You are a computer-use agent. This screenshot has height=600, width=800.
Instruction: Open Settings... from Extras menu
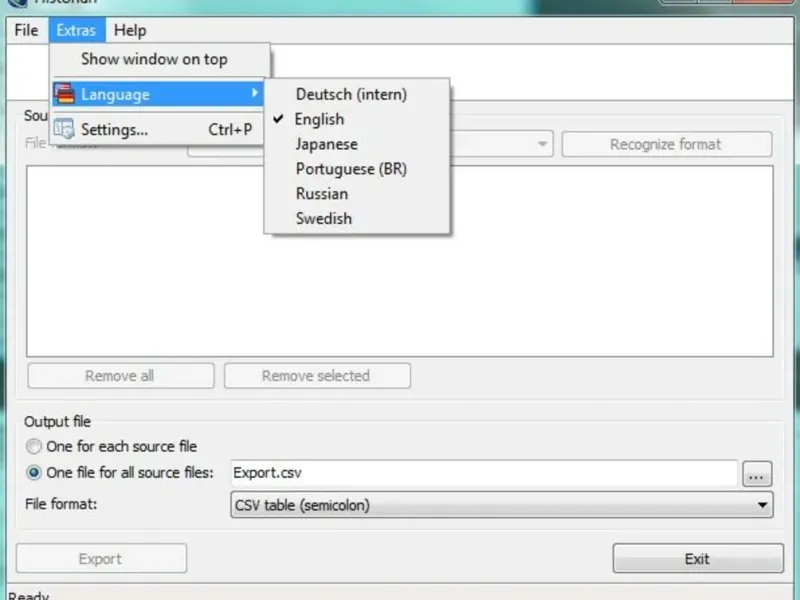159,130
